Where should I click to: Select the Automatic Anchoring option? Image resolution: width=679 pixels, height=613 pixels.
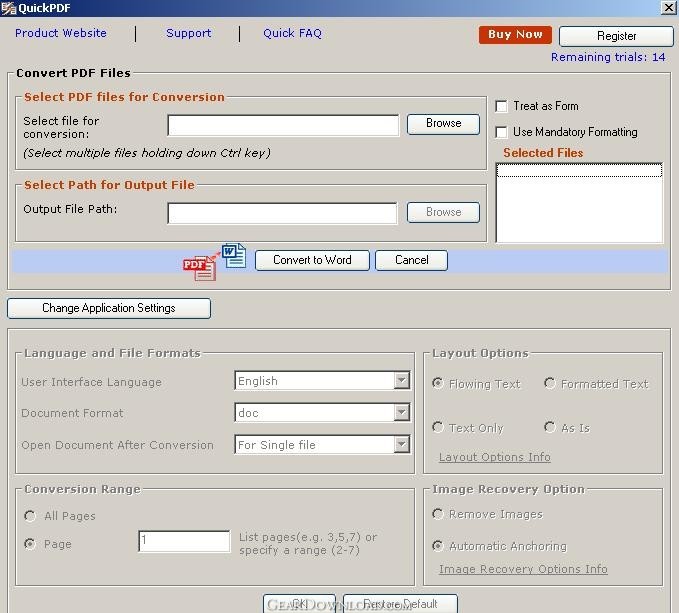click(438, 546)
